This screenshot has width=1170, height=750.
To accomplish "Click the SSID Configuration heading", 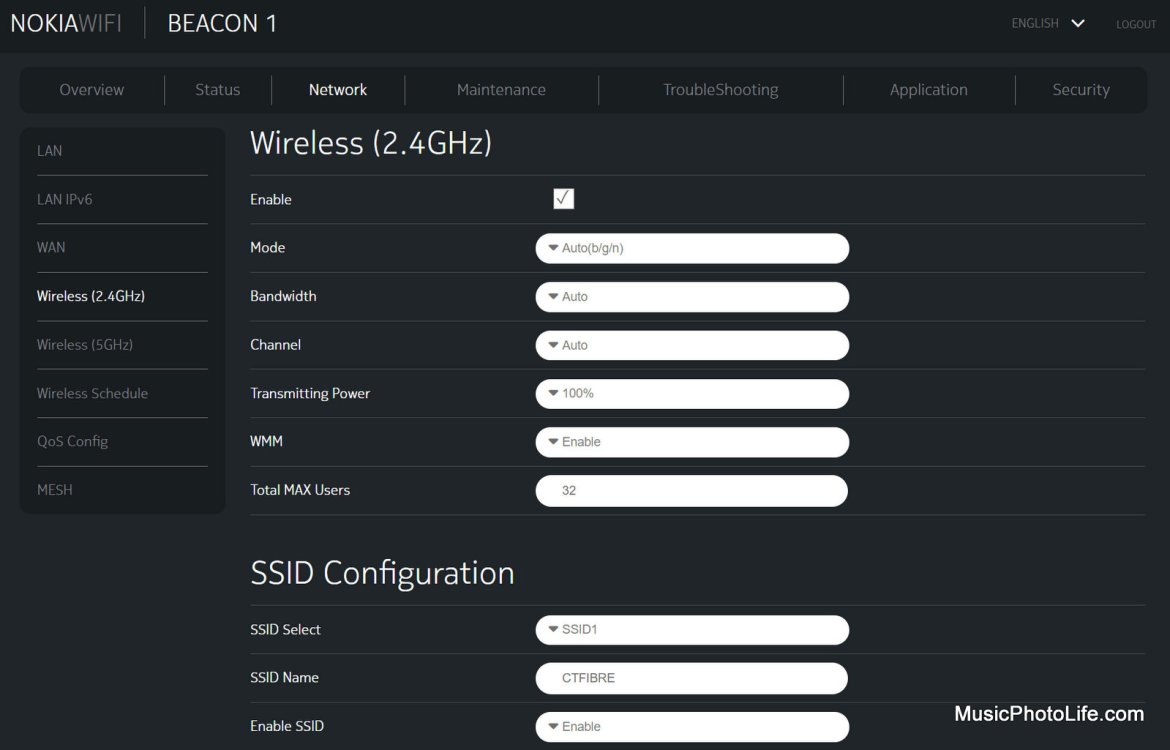I will point(382,573).
